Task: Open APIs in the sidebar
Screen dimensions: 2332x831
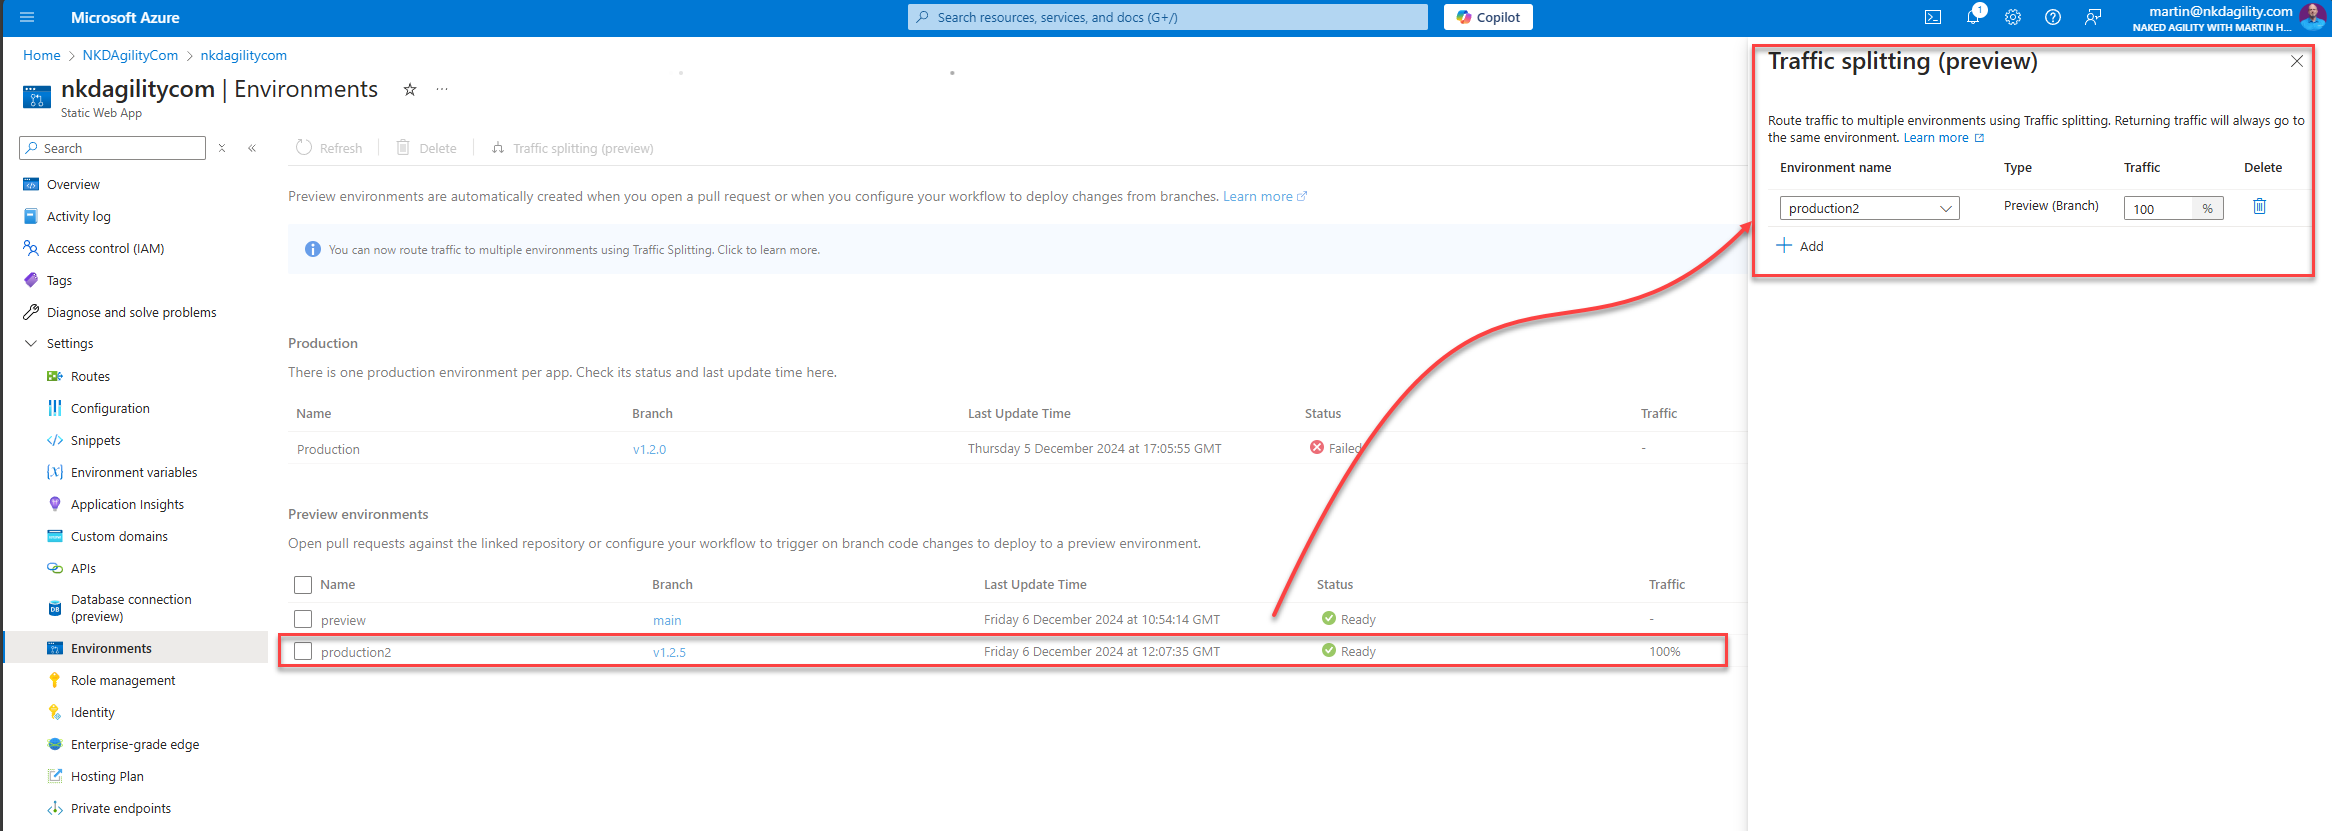Action: (83, 568)
